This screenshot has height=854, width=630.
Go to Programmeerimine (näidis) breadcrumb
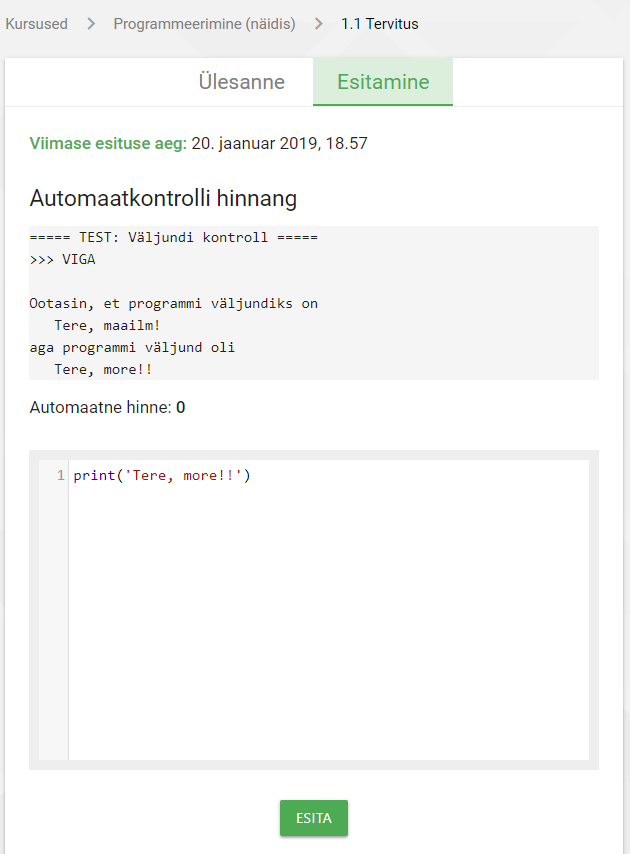coord(204,24)
